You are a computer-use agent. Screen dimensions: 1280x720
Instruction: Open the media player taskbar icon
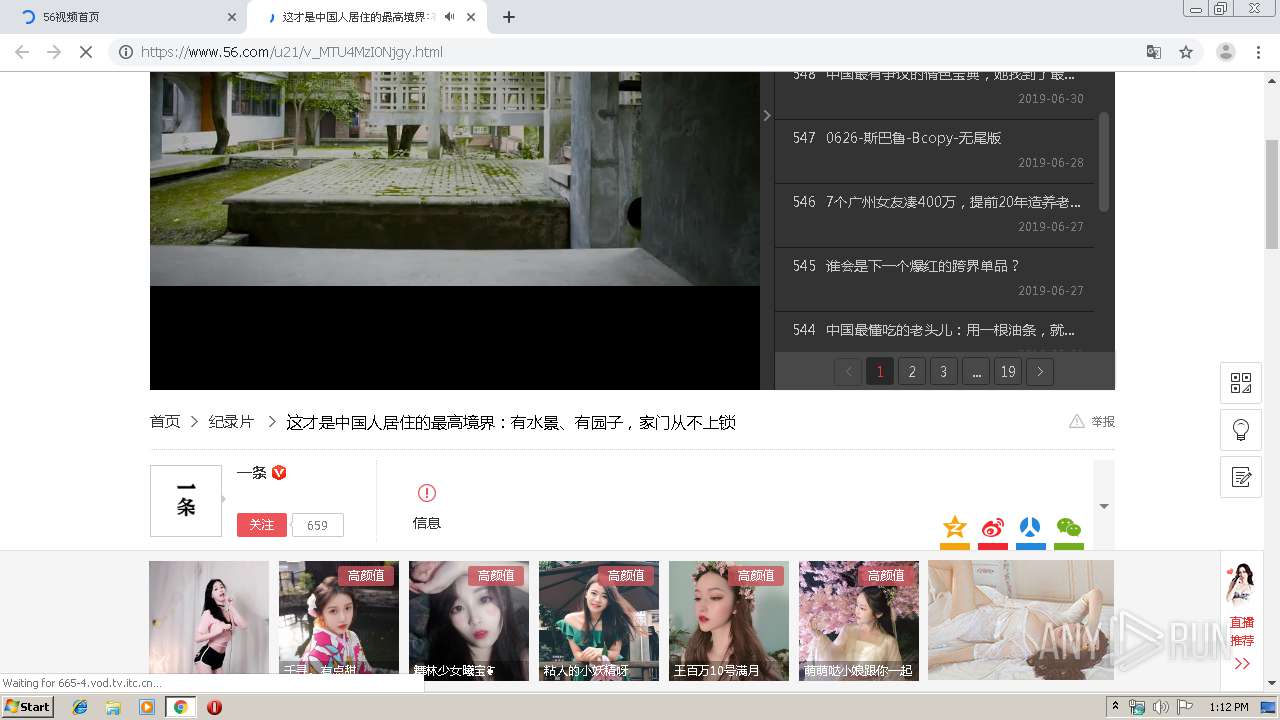[147, 707]
